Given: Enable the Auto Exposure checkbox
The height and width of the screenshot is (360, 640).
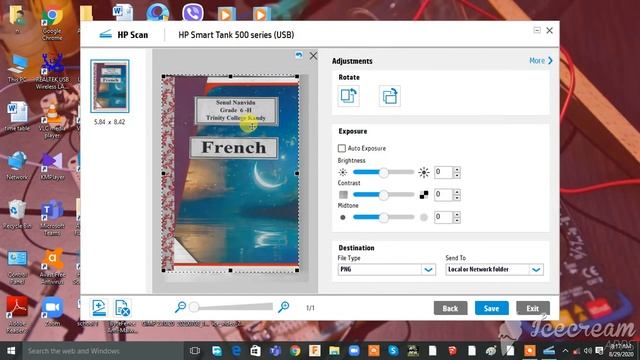Looking at the screenshot, I should coord(342,148).
